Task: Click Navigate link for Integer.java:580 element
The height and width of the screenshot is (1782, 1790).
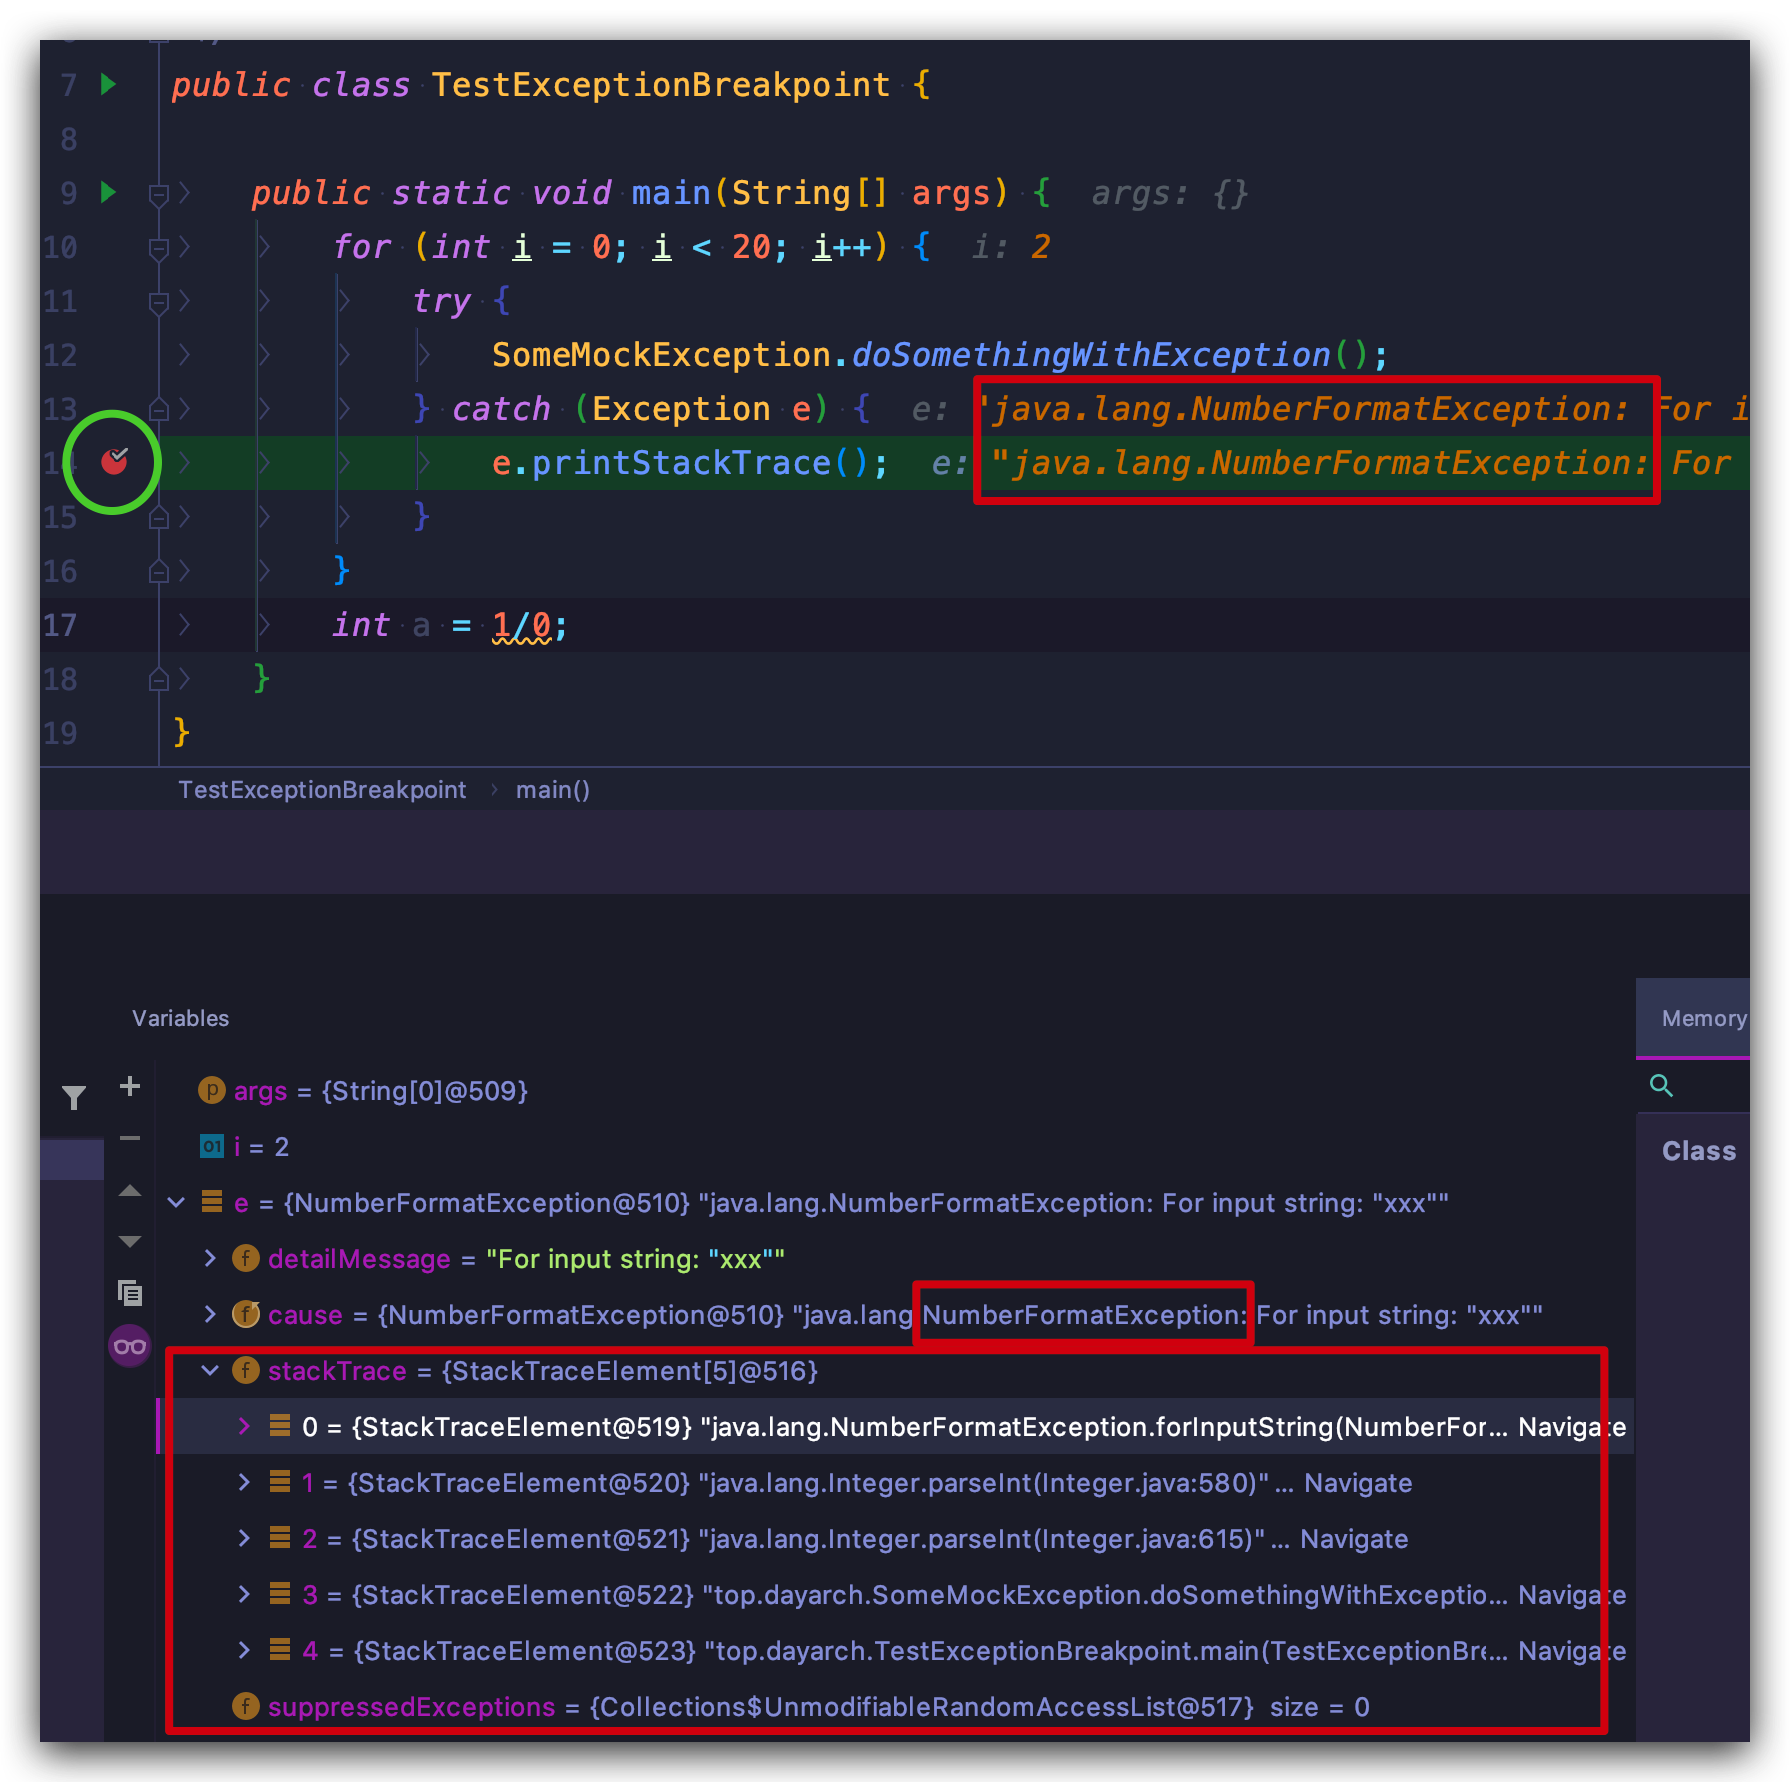Action: coord(1358,1483)
